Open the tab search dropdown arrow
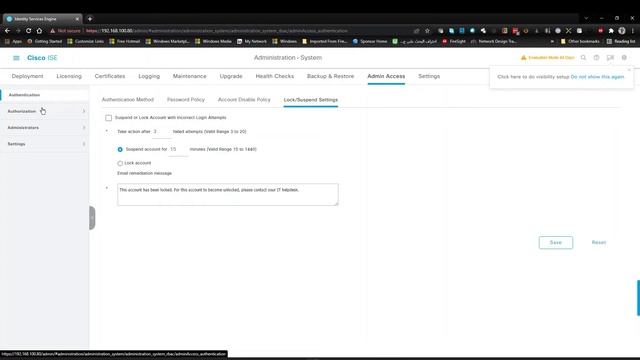 click(x=586, y=18)
